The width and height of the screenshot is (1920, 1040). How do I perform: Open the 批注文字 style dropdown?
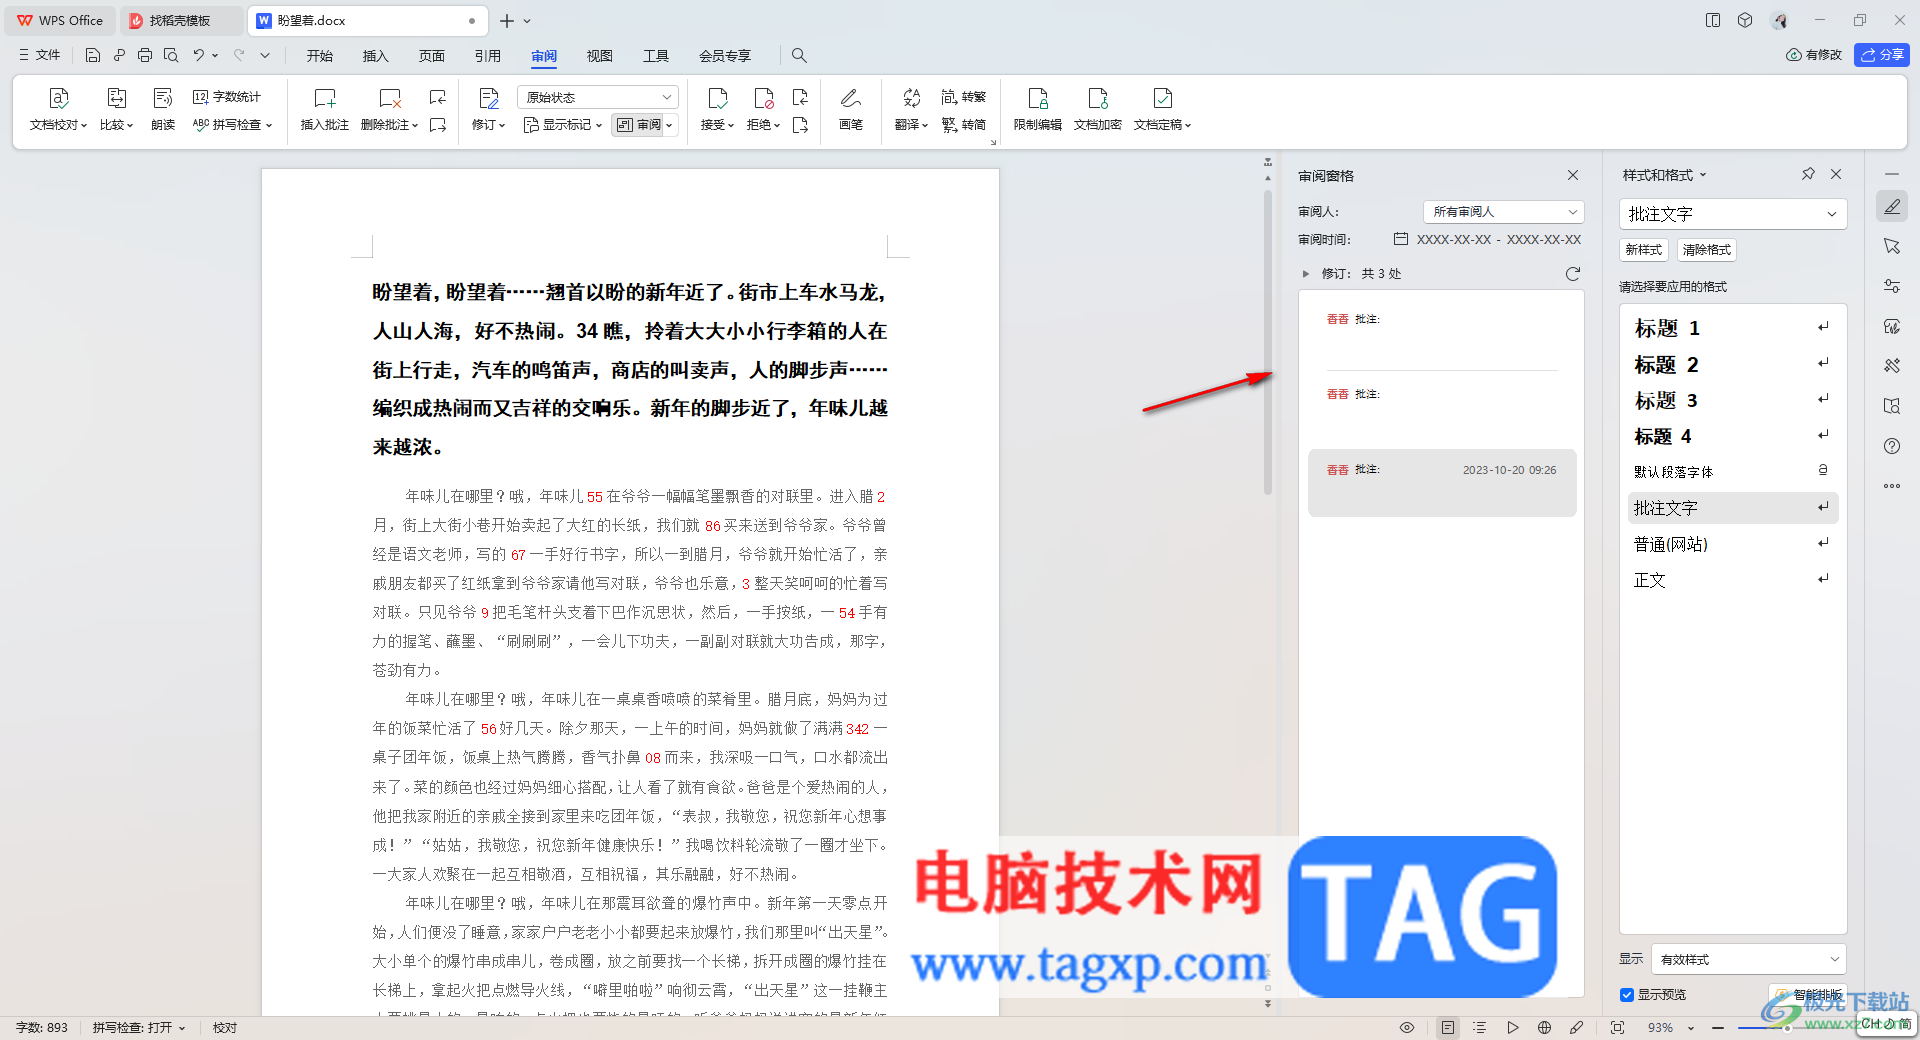pos(1733,214)
